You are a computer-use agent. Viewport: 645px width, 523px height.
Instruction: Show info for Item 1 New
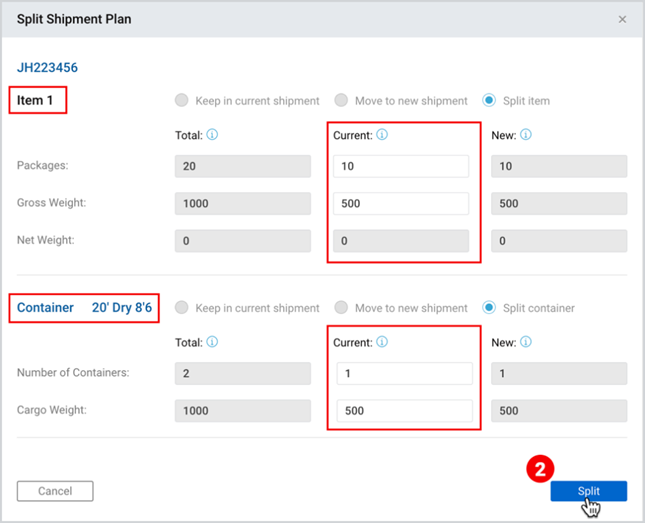[x=526, y=135]
